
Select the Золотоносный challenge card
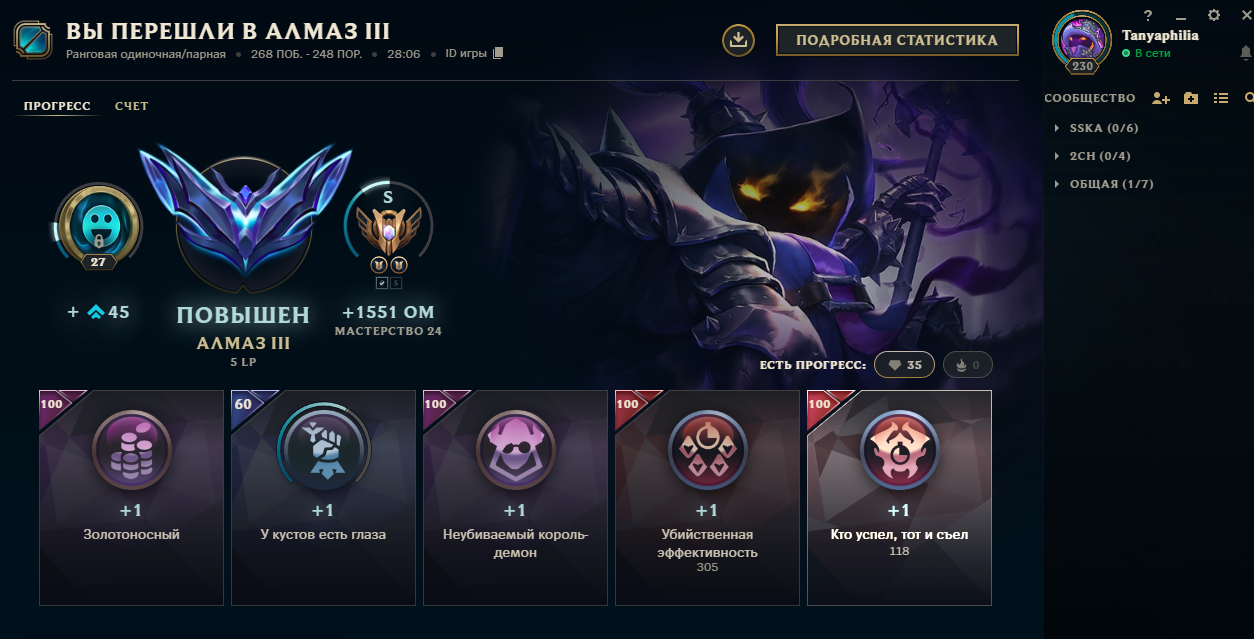(131, 498)
